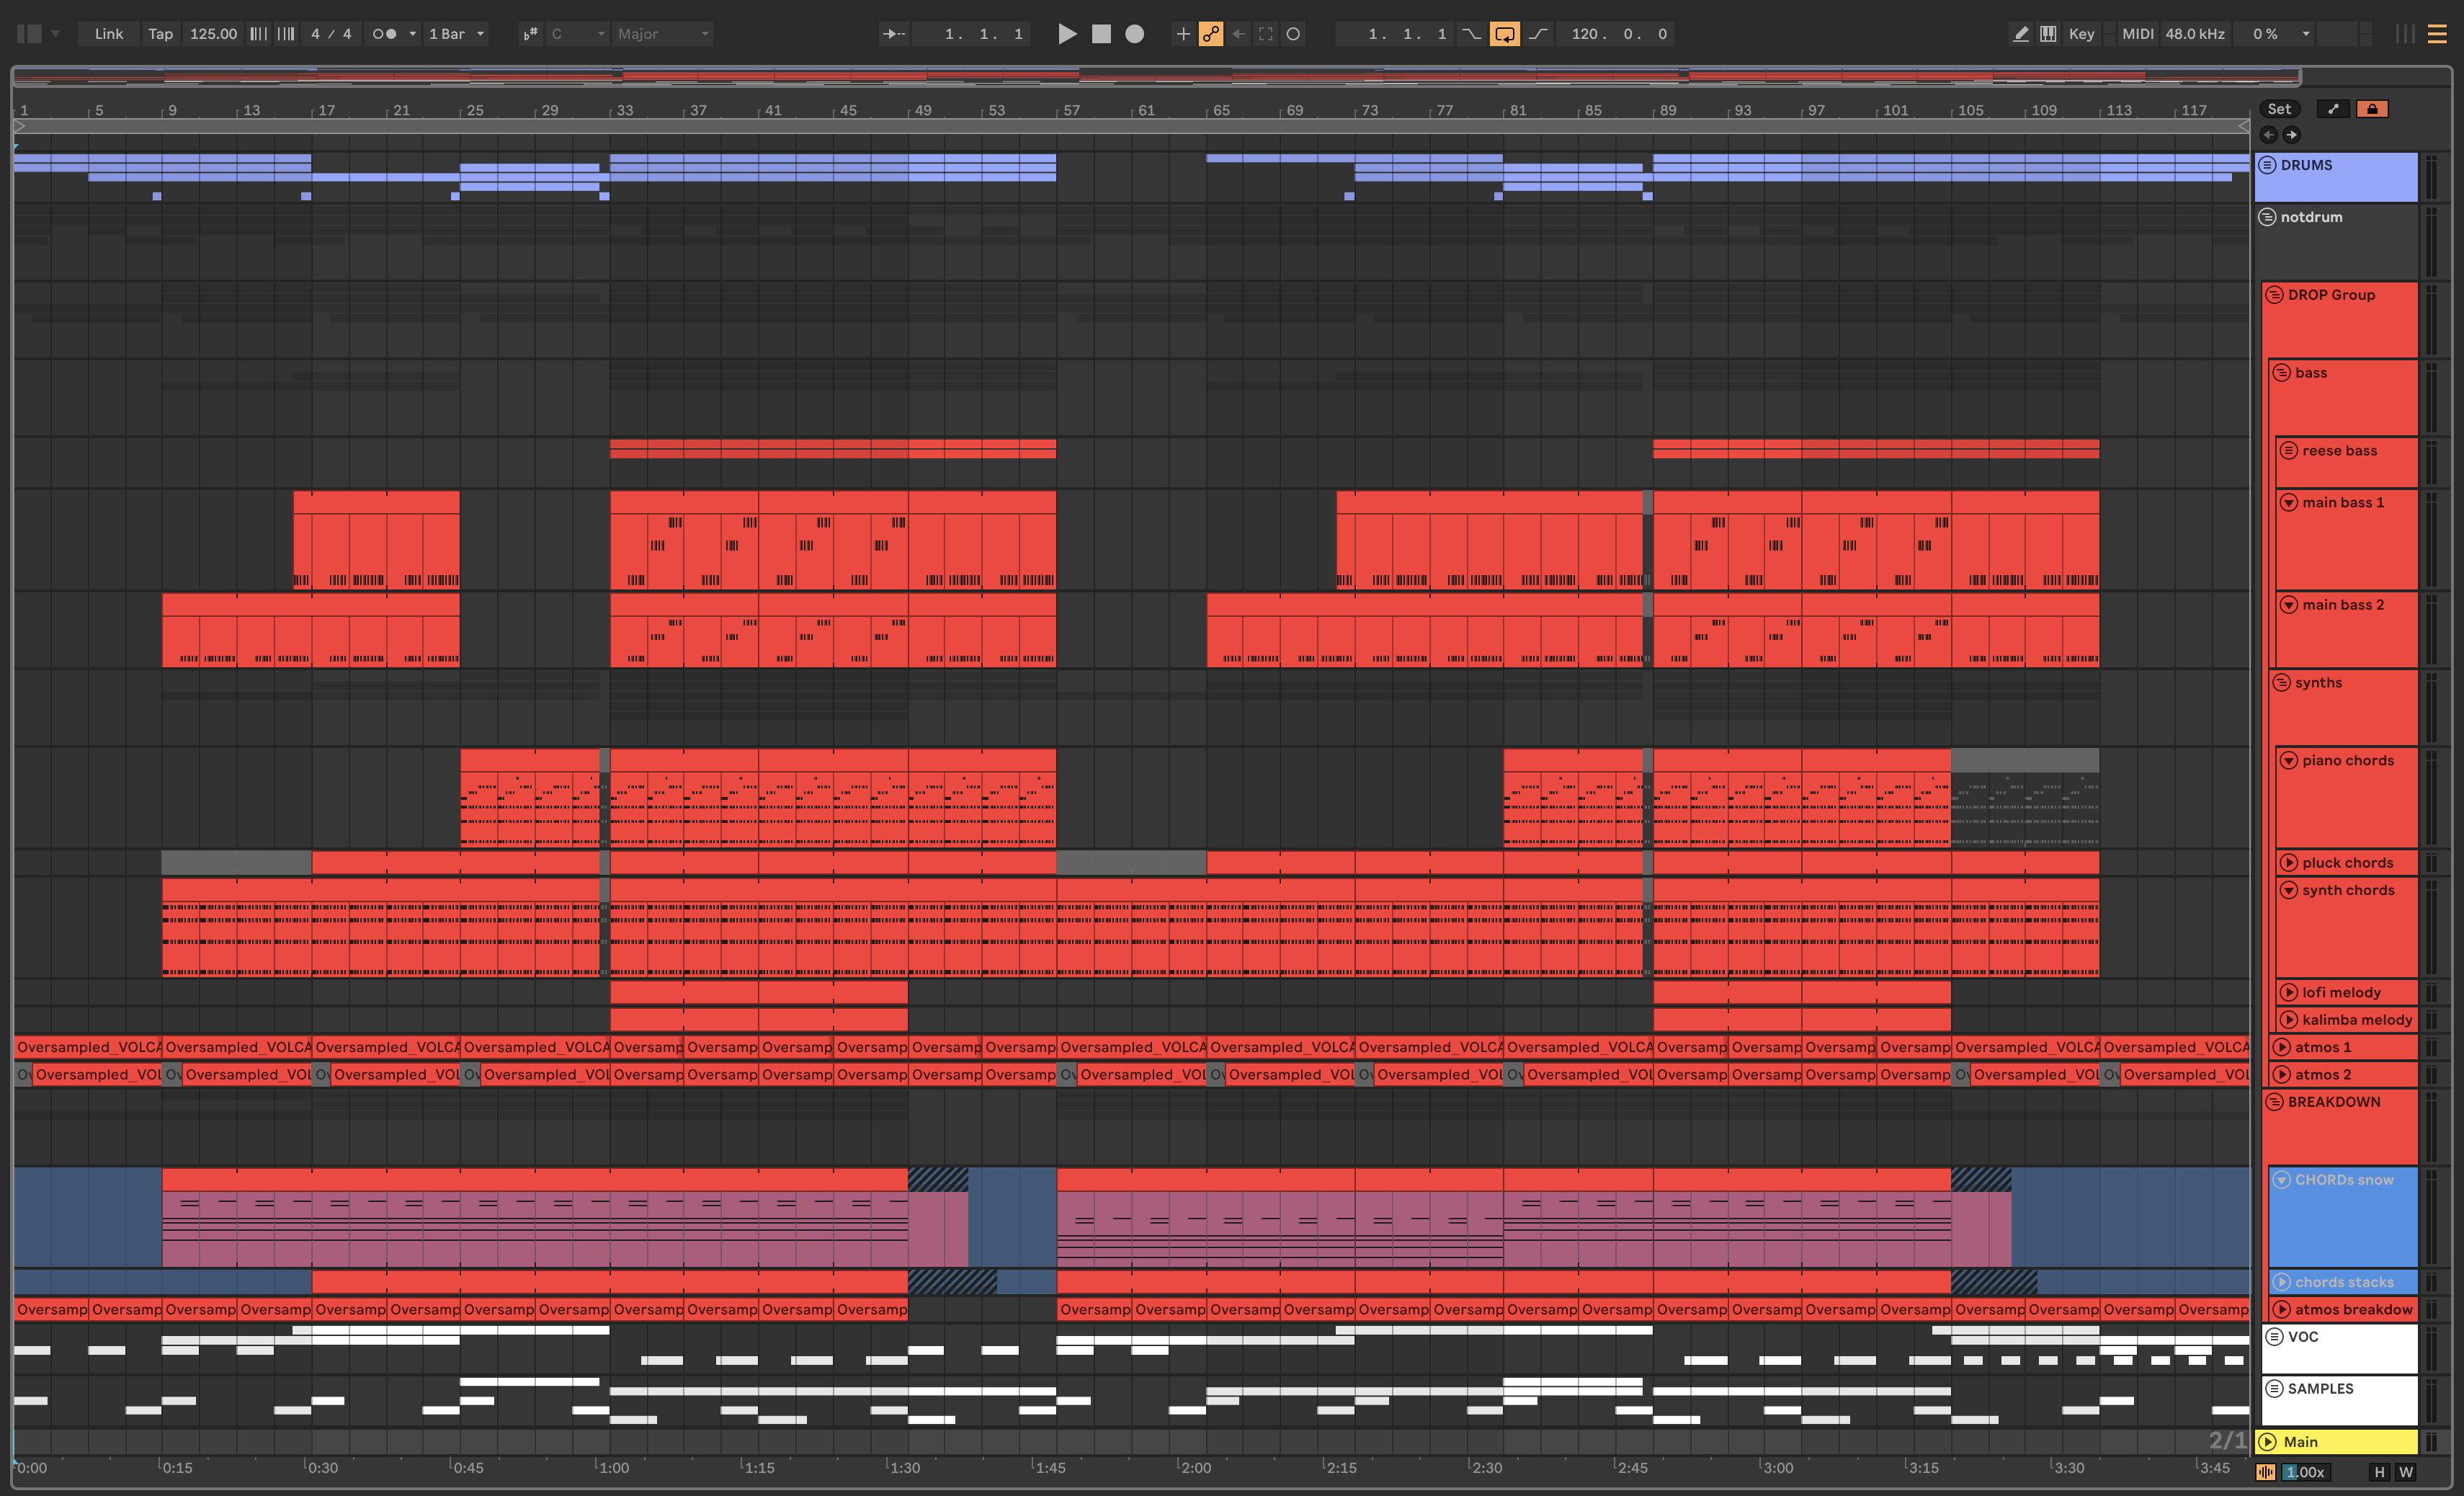Image resolution: width=2464 pixels, height=1496 pixels.
Task: Open the dropdown arrow beside the browser toggle
Action: 56,34
